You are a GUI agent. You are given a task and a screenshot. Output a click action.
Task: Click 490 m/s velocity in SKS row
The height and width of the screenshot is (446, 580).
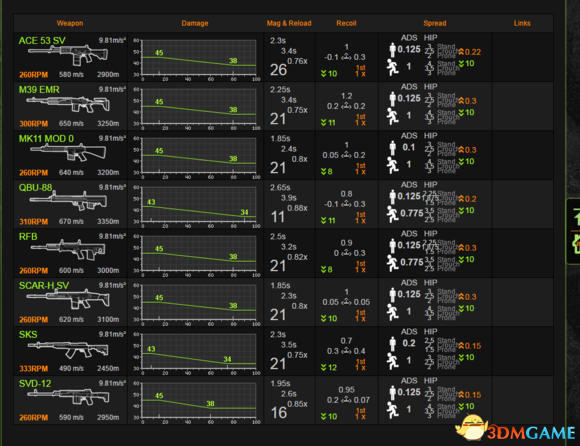pyautogui.click(x=71, y=369)
